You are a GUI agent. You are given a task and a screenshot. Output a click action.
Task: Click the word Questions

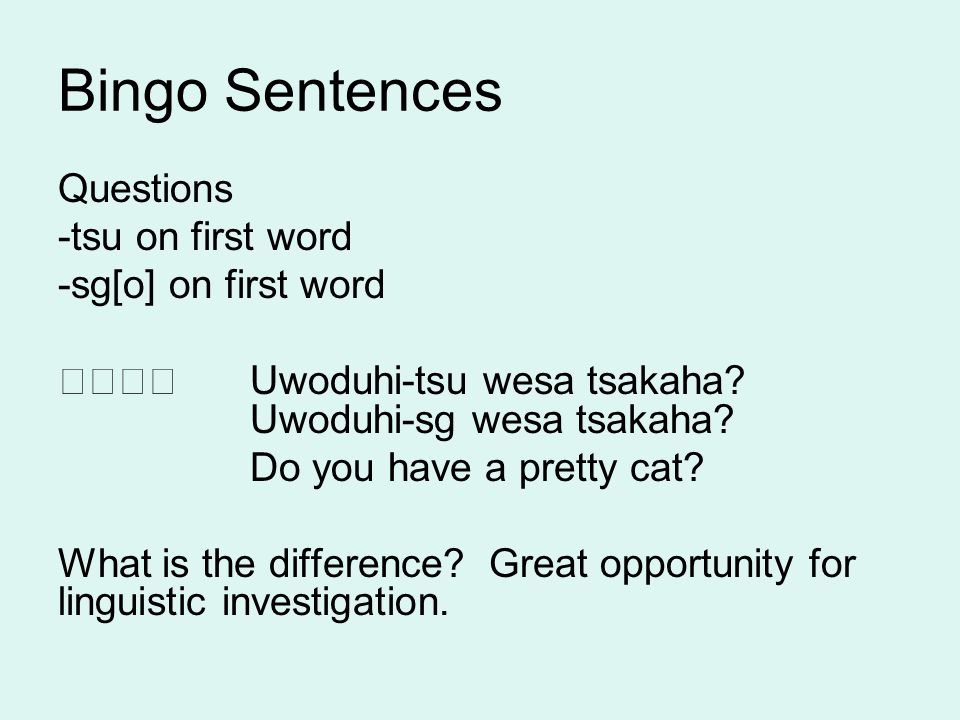point(145,189)
